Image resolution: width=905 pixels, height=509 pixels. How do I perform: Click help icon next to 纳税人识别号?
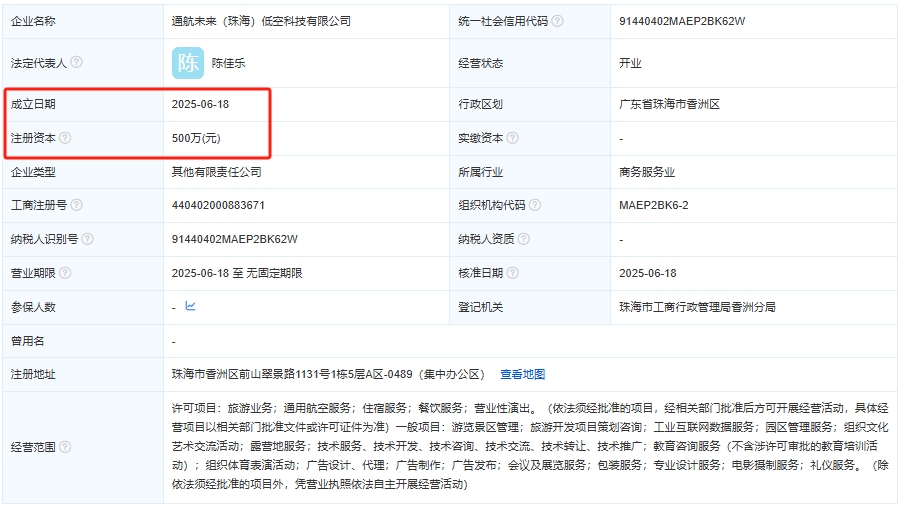(x=87, y=239)
